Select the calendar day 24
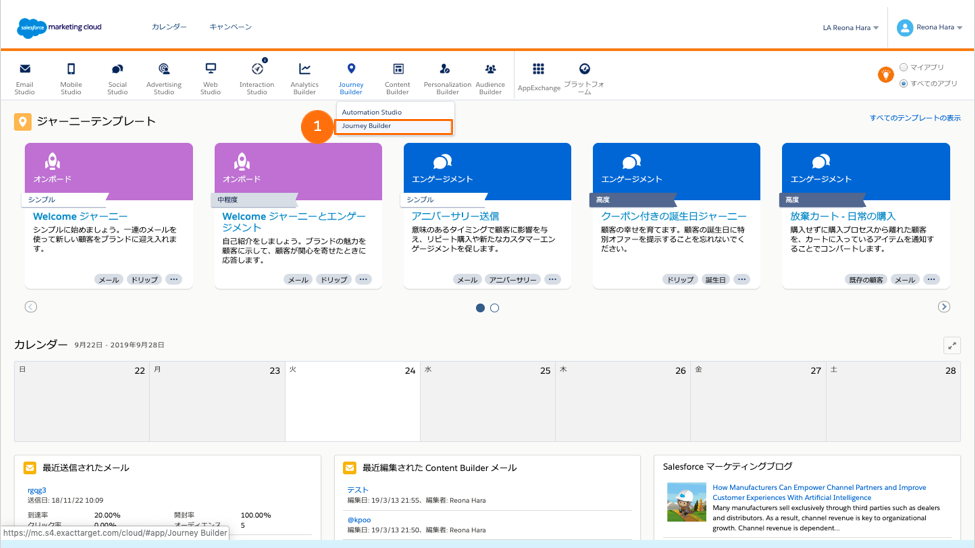The height and width of the screenshot is (548, 975). tap(353, 401)
